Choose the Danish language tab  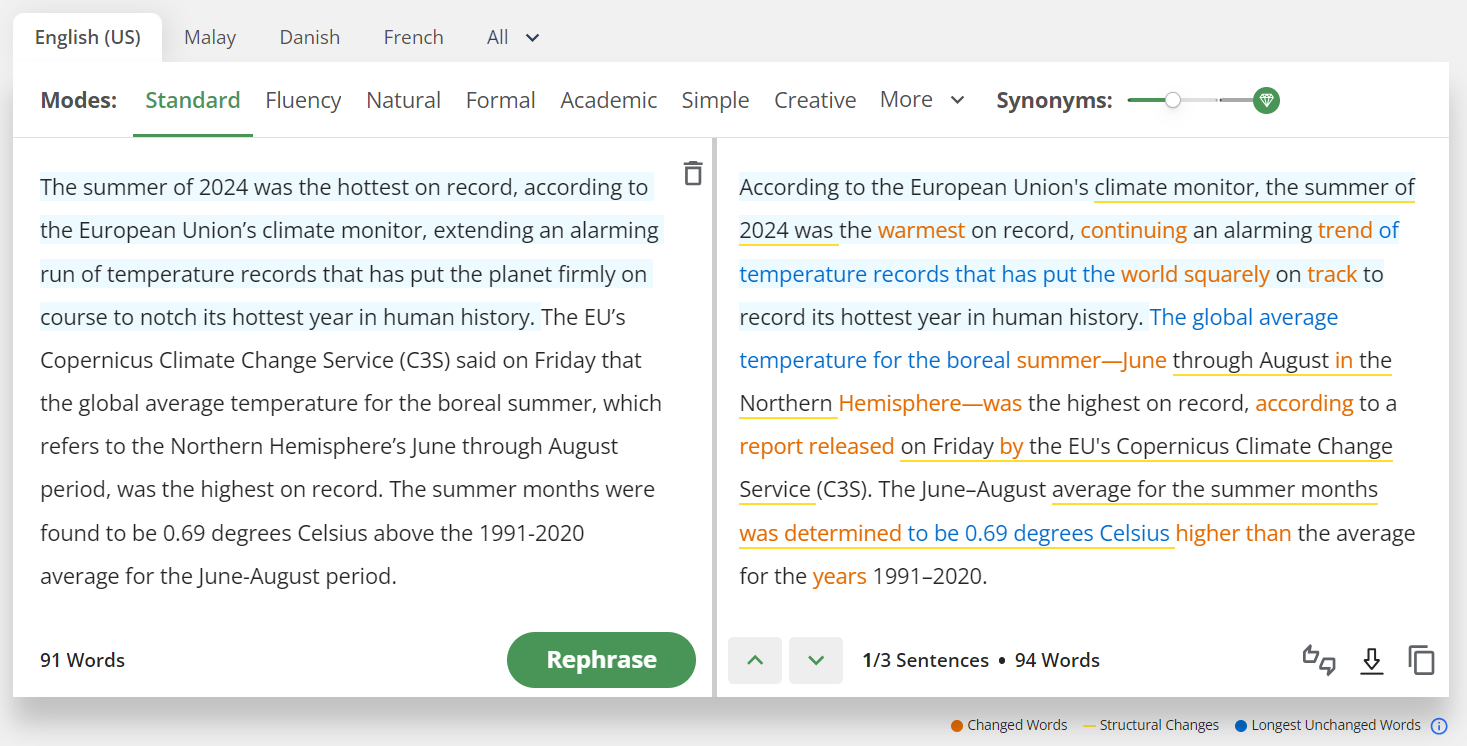tap(309, 37)
